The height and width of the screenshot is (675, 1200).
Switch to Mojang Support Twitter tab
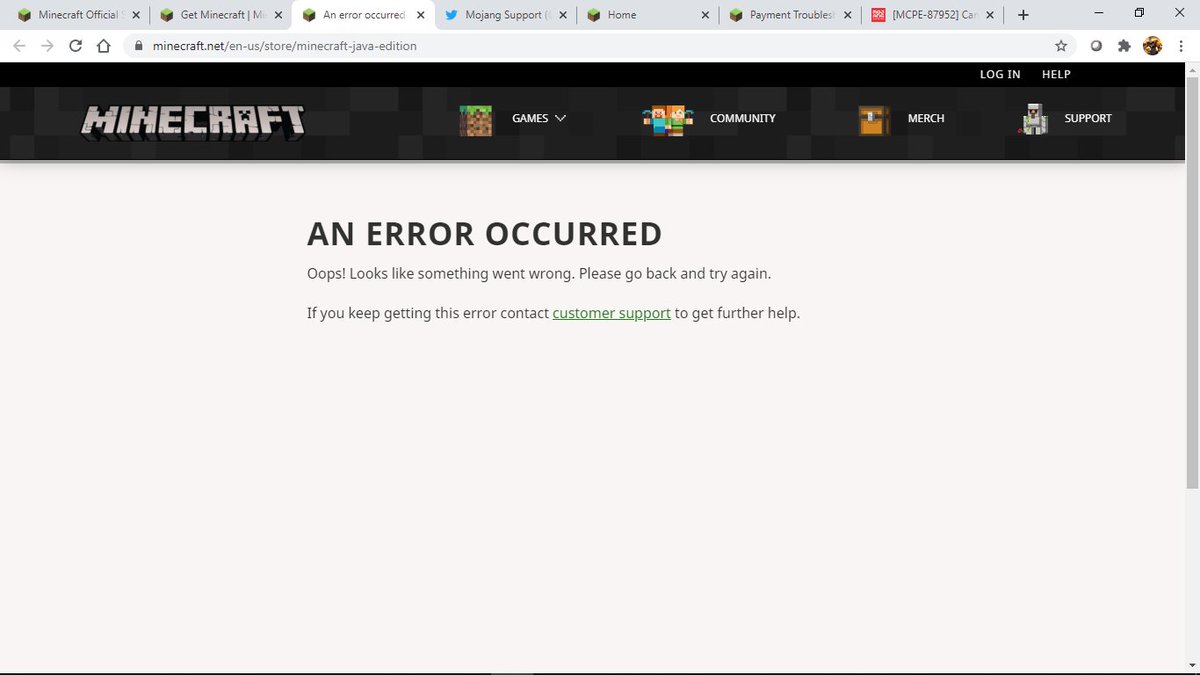(506, 15)
